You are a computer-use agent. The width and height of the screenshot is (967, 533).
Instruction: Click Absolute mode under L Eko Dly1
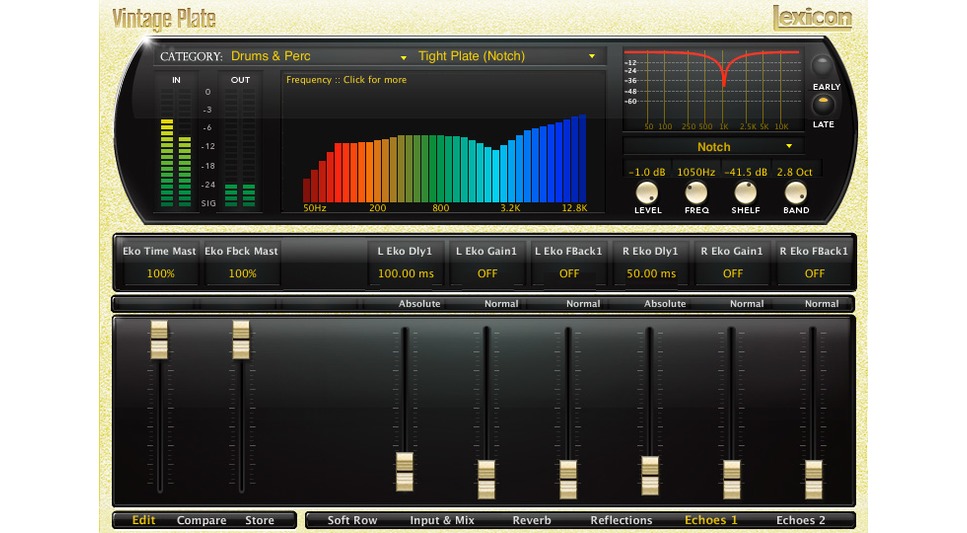(x=419, y=304)
